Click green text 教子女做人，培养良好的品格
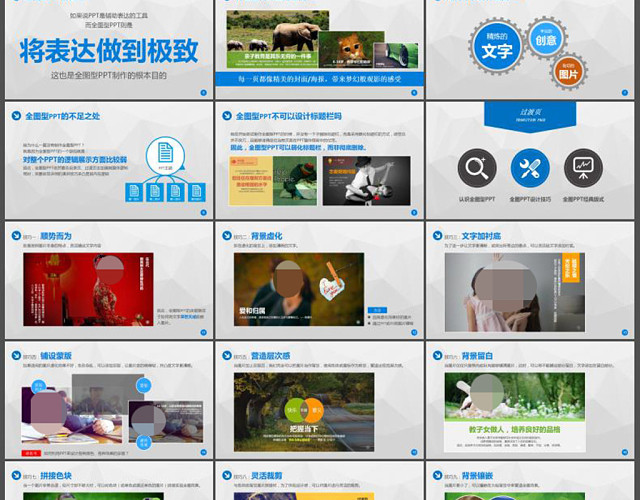Screen dimensions: 640x500 [514, 429]
